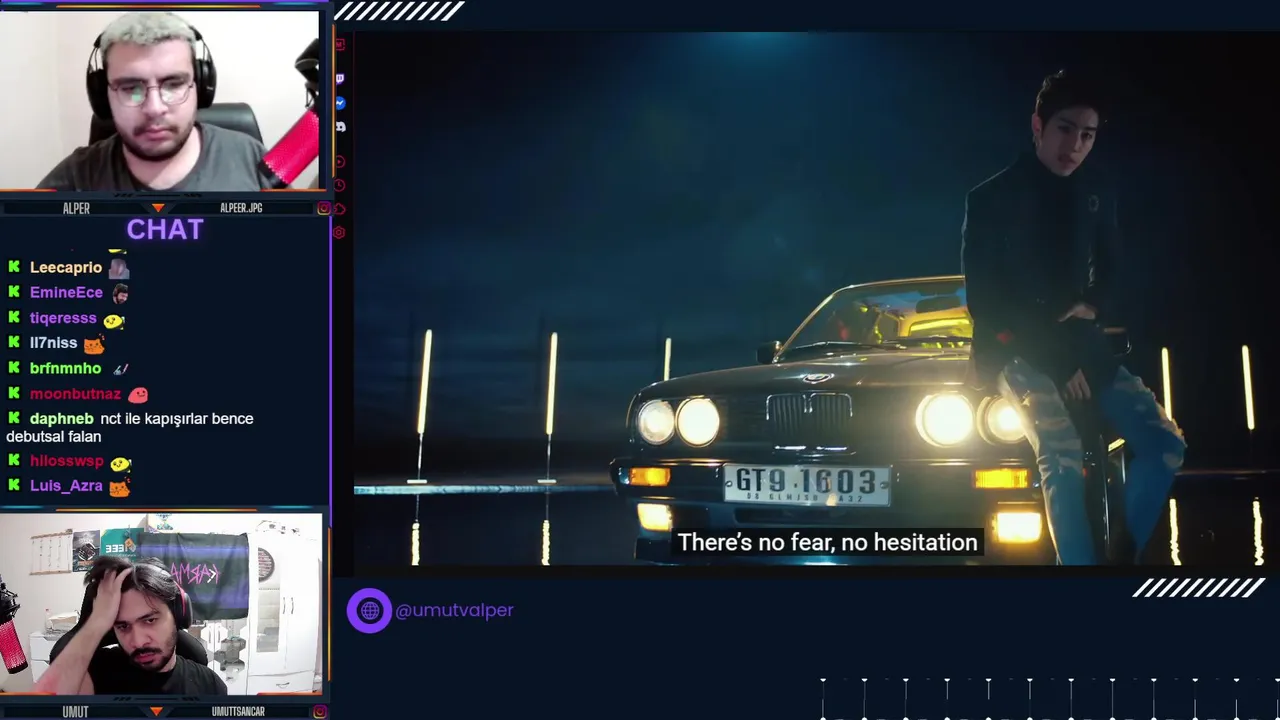Click the Kick badge next to tiqeresss
Viewport: 1280px width, 720px height.
tap(14, 318)
